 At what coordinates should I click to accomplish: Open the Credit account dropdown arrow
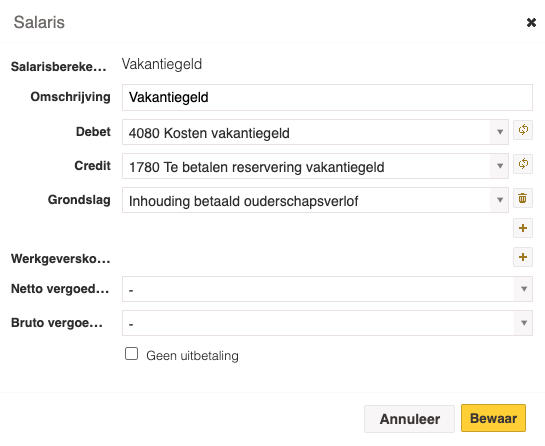[x=500, y=166]
